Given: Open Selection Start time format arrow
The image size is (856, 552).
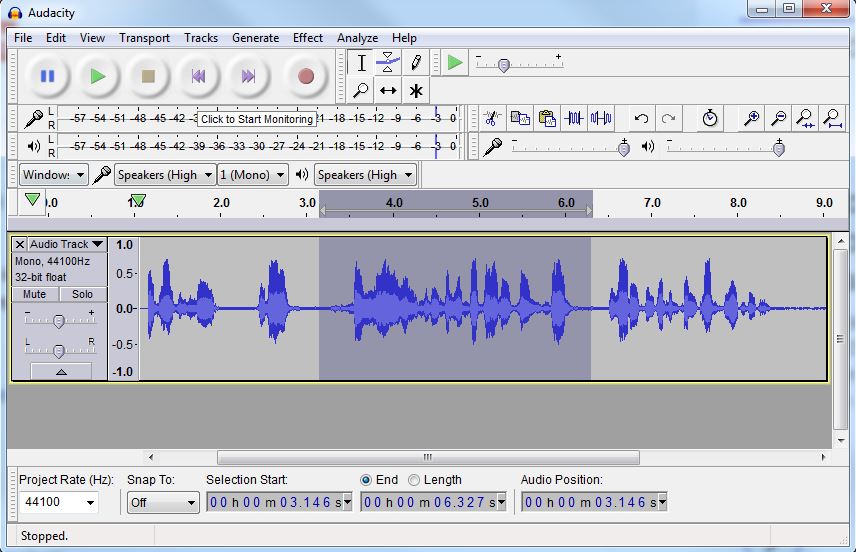Looking at the screenshot, I should coord(348,502).
